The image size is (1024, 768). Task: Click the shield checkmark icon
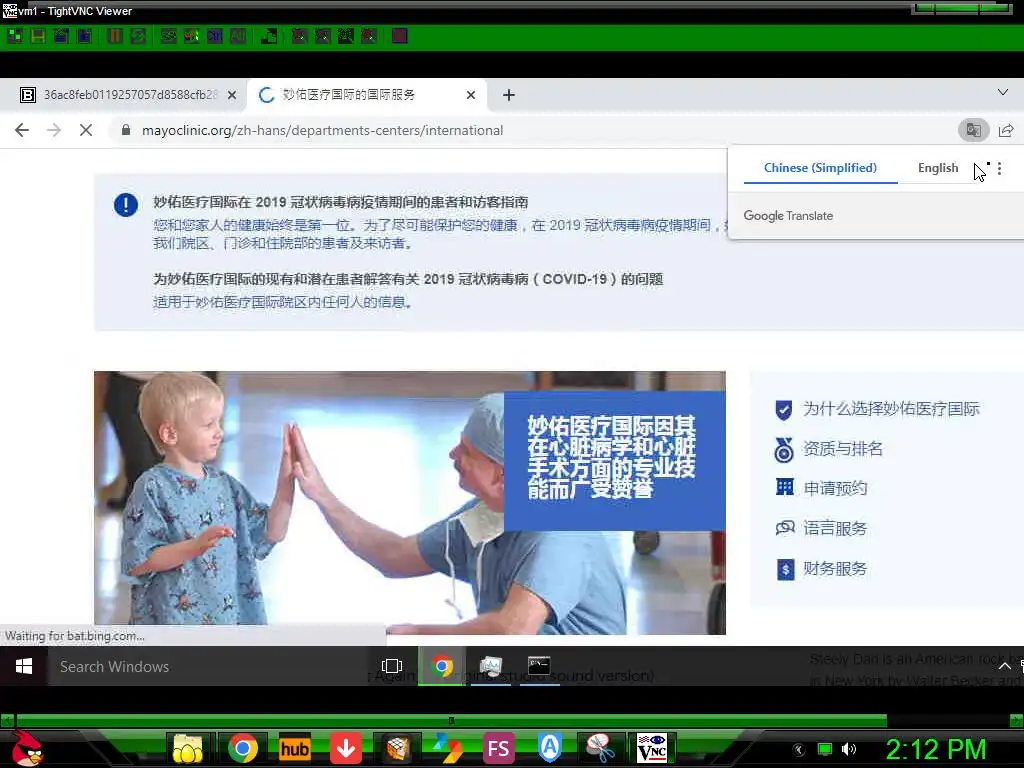click(784, 409)
